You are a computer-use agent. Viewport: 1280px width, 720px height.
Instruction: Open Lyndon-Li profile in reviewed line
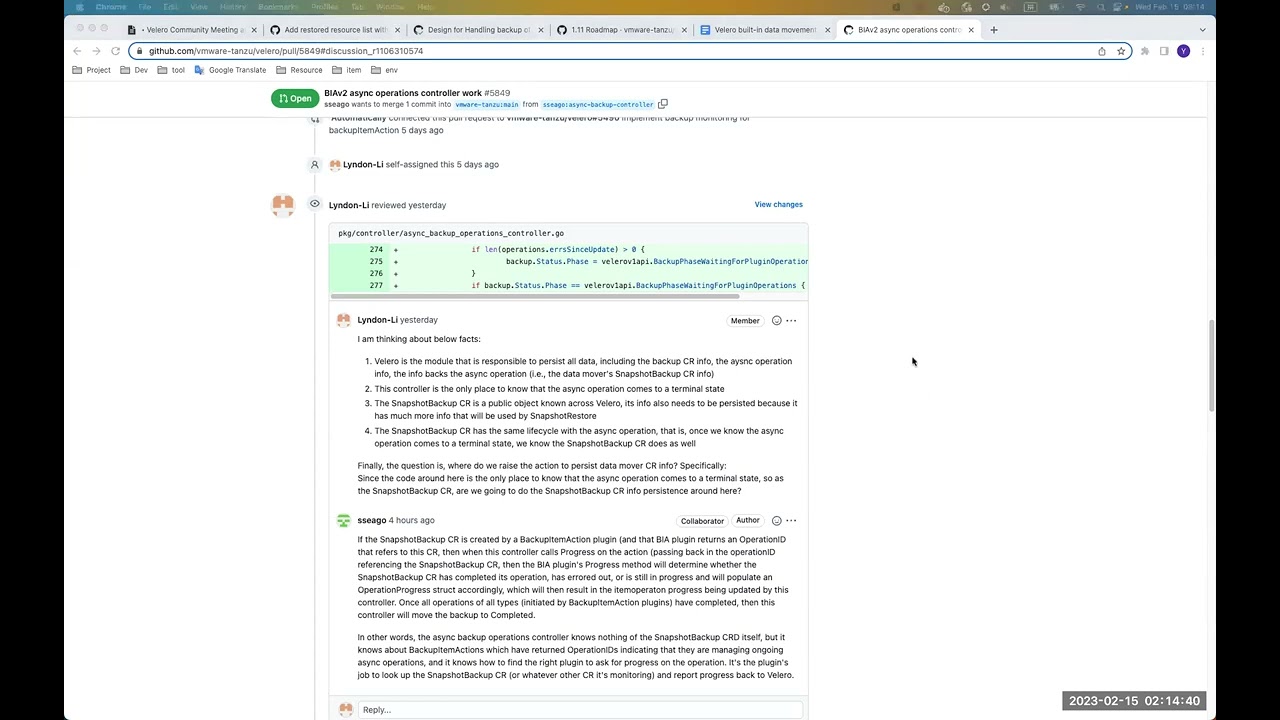pos(349,205)
